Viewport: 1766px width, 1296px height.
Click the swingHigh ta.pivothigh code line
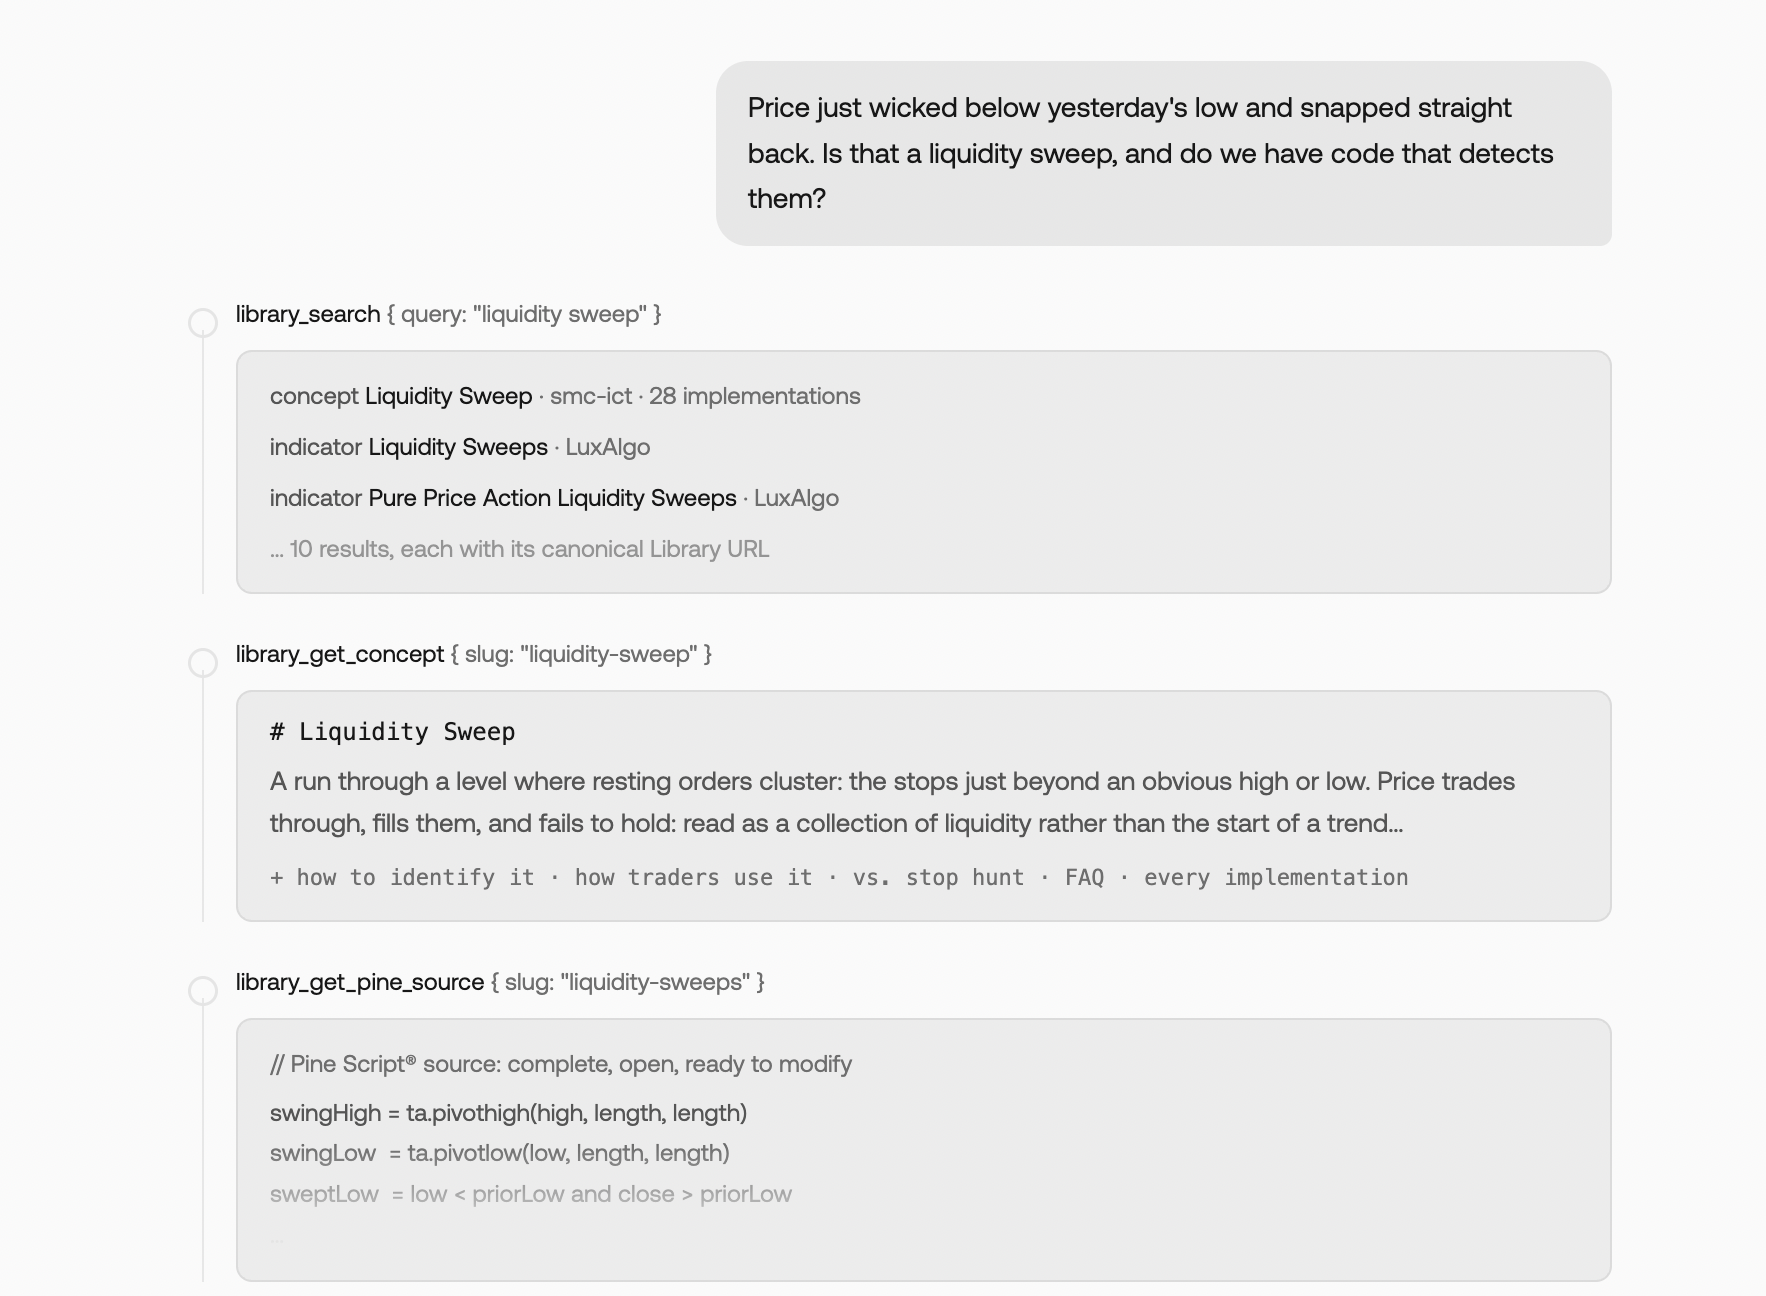pos(508,1113)
